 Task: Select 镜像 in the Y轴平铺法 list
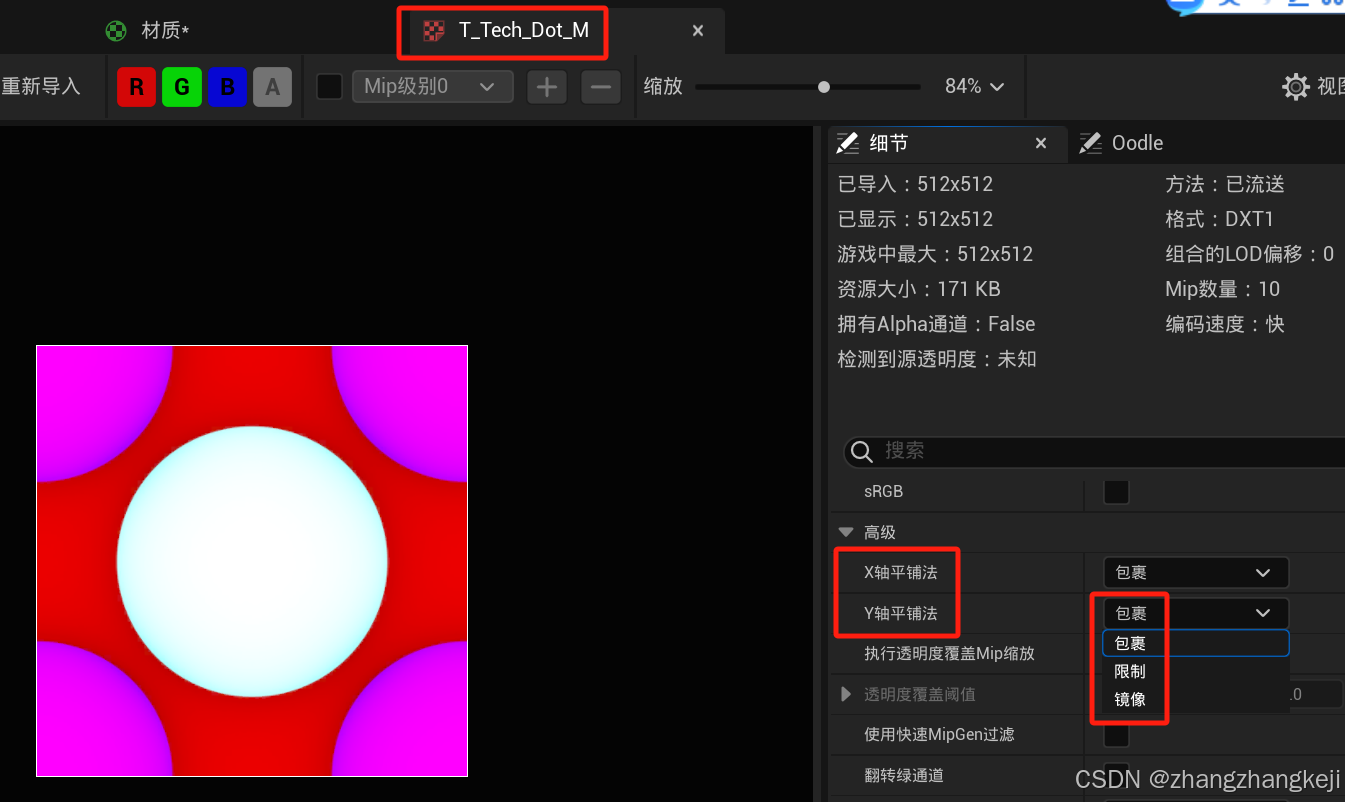click(1129, 699)
